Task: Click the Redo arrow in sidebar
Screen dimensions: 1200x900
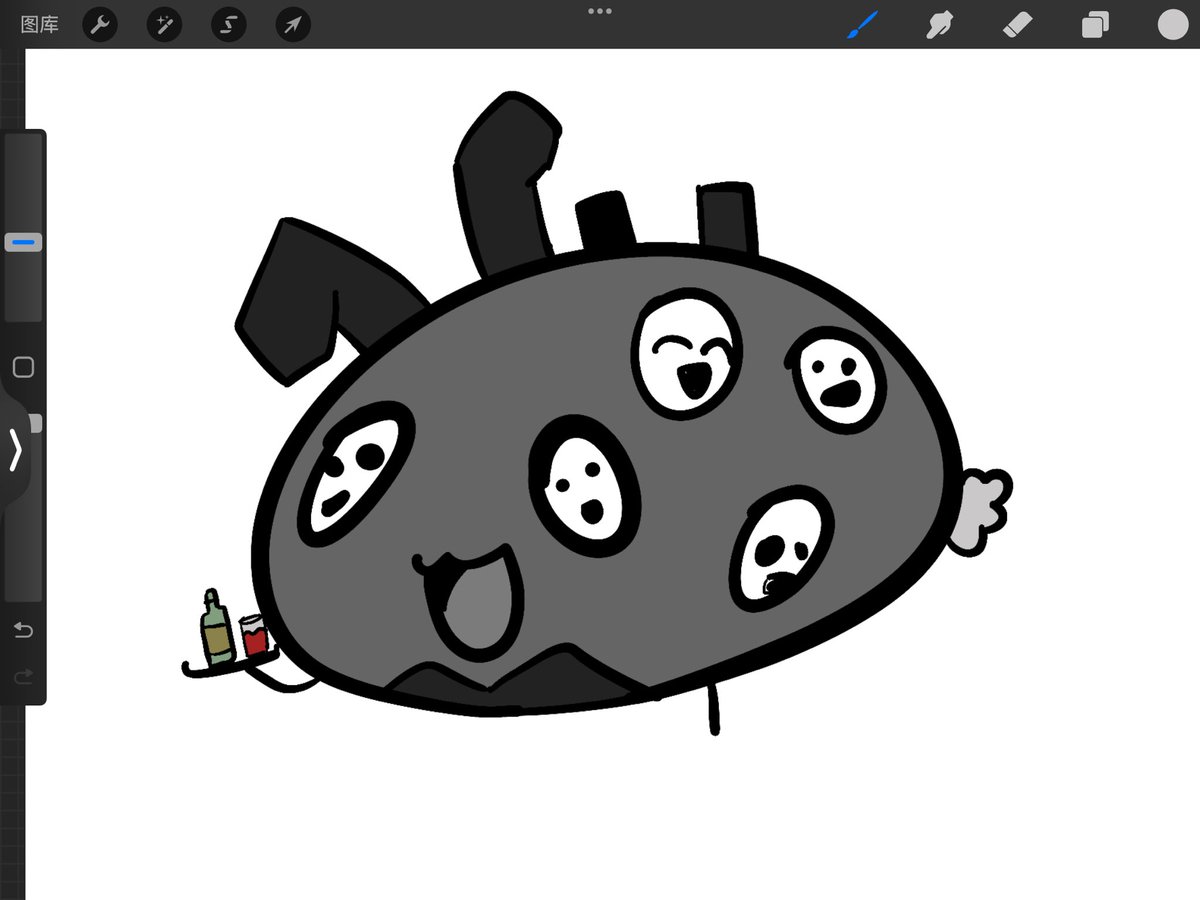Action: point(23,677)
